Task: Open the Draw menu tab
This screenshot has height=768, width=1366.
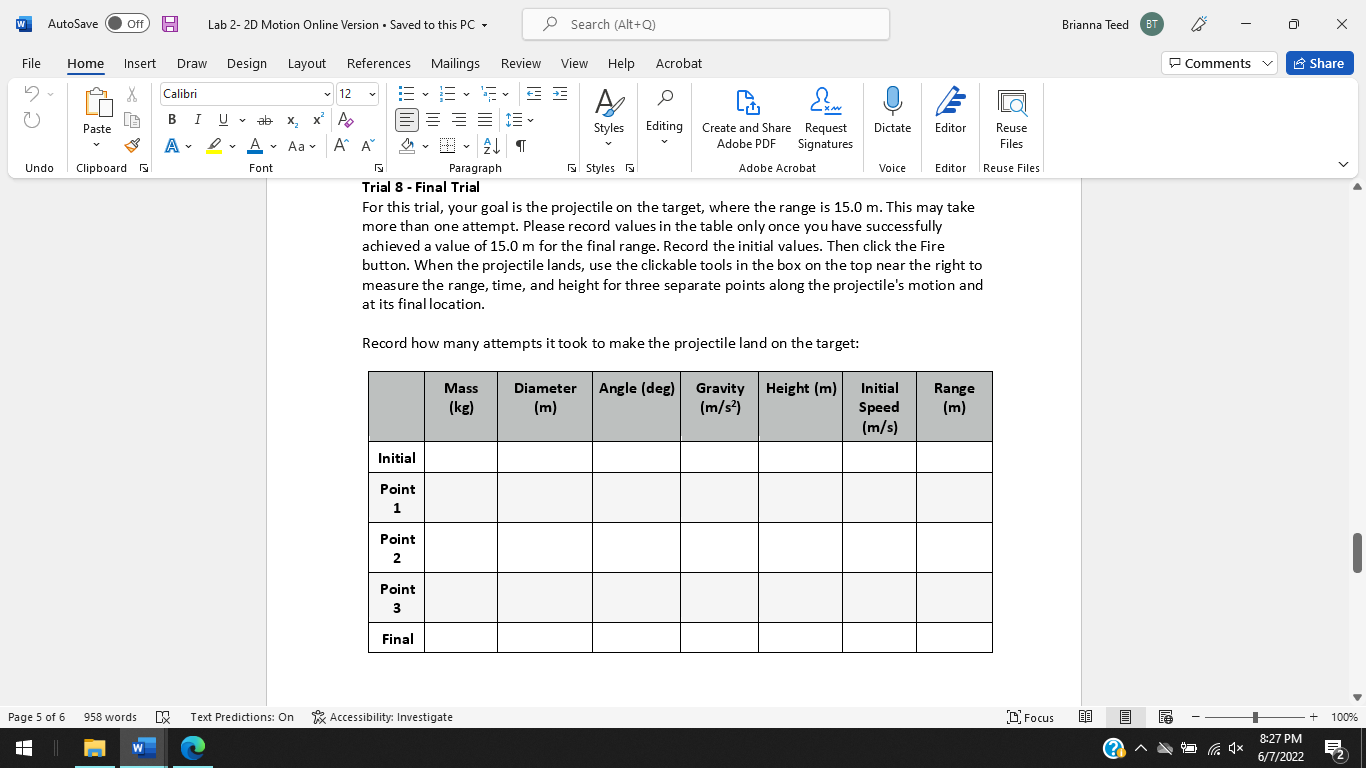Action: (x=191, y=63)
